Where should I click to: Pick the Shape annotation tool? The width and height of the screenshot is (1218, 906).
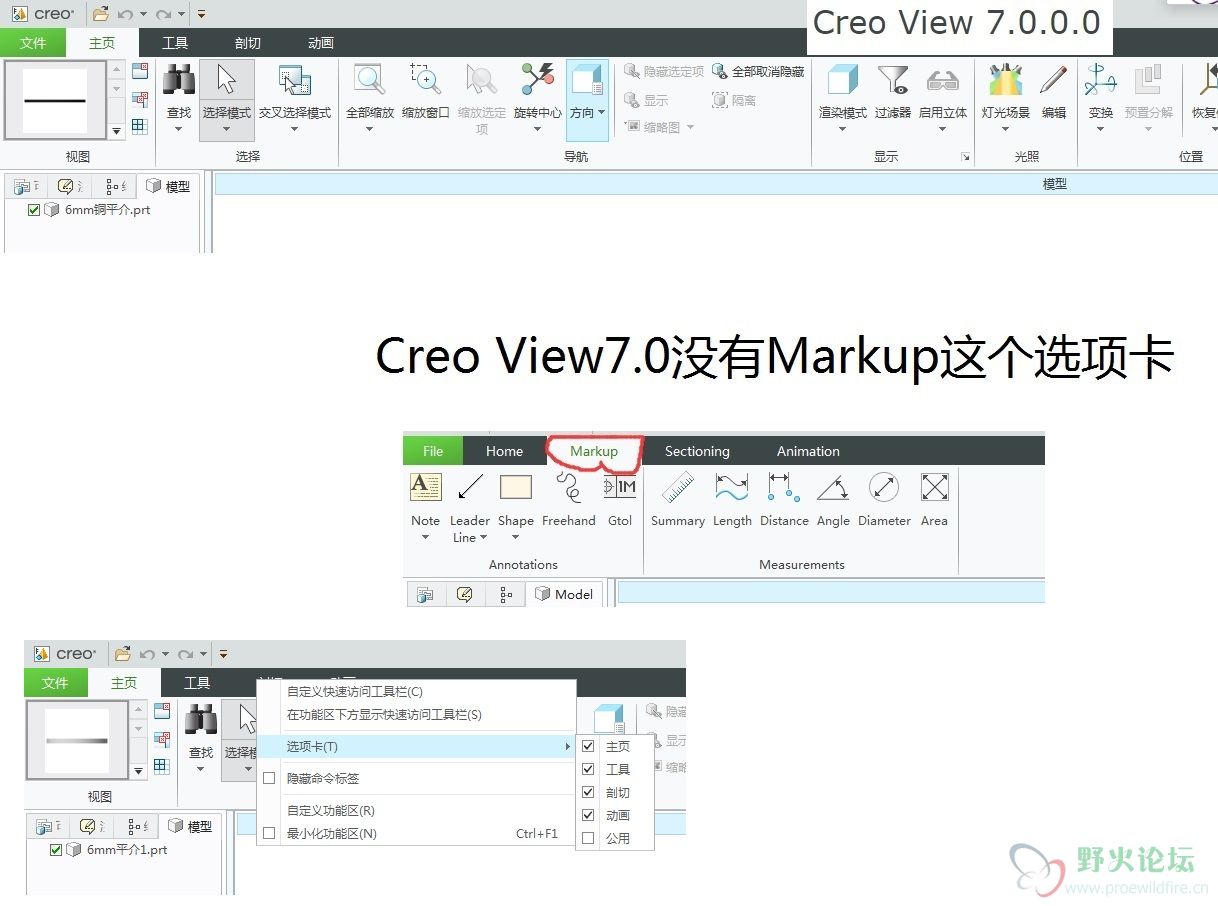click(x=516, y=488)
